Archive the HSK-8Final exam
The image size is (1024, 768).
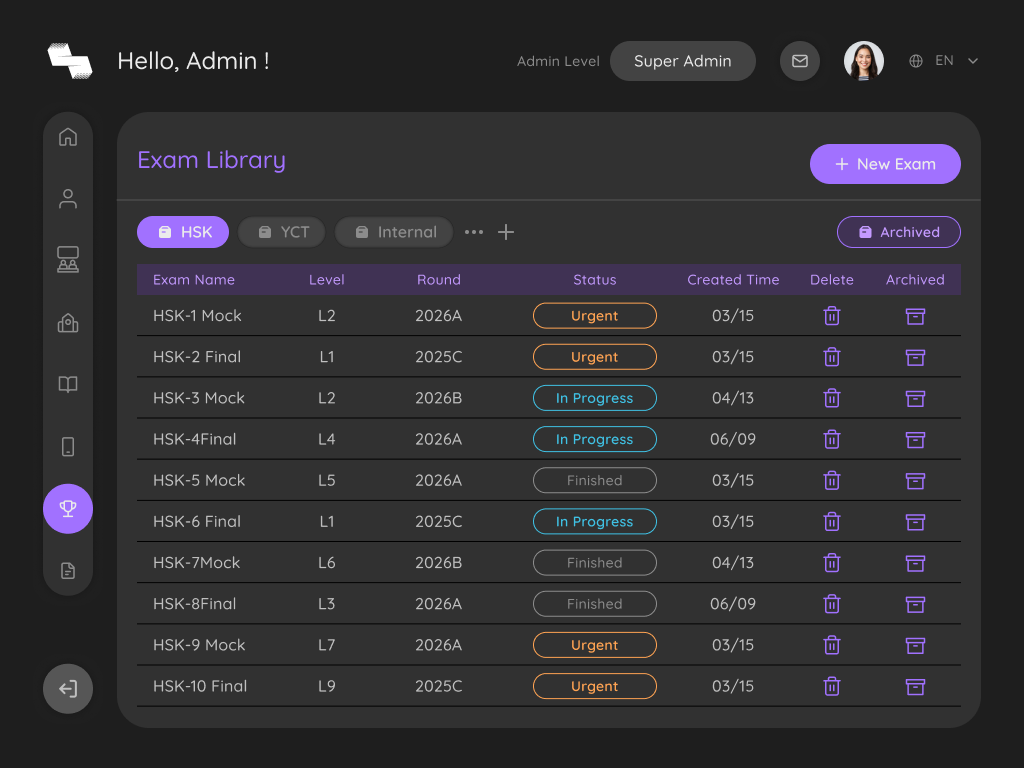[x=916, y=604]
